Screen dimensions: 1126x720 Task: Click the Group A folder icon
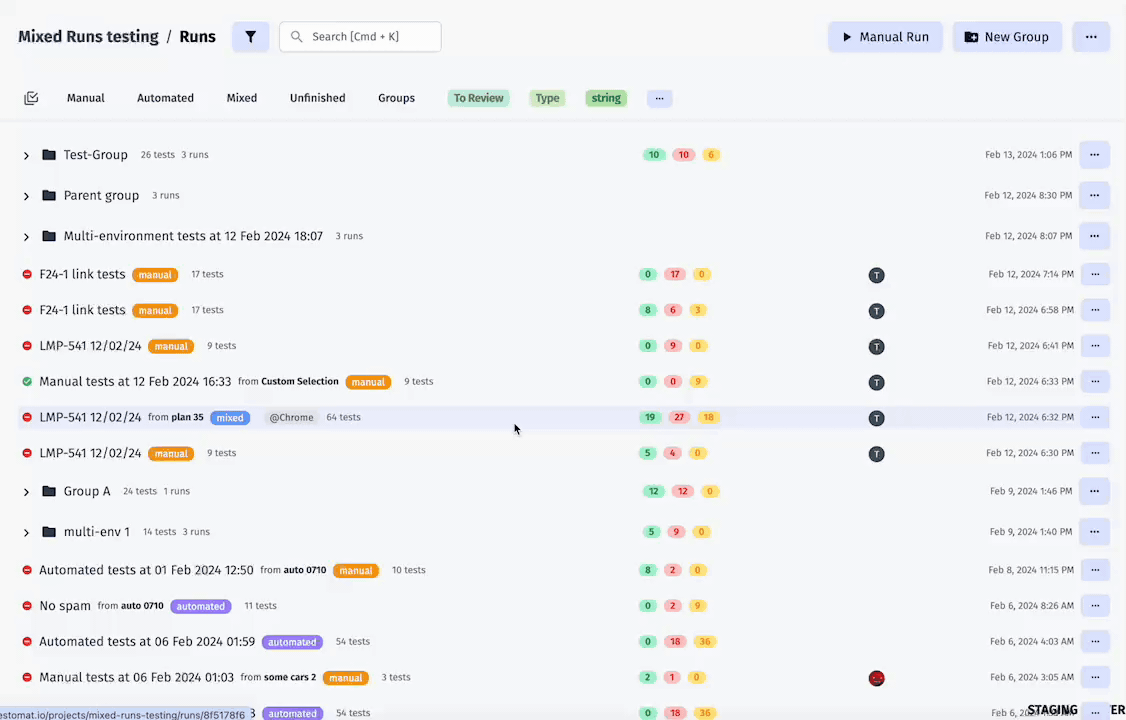pos(49,491)
